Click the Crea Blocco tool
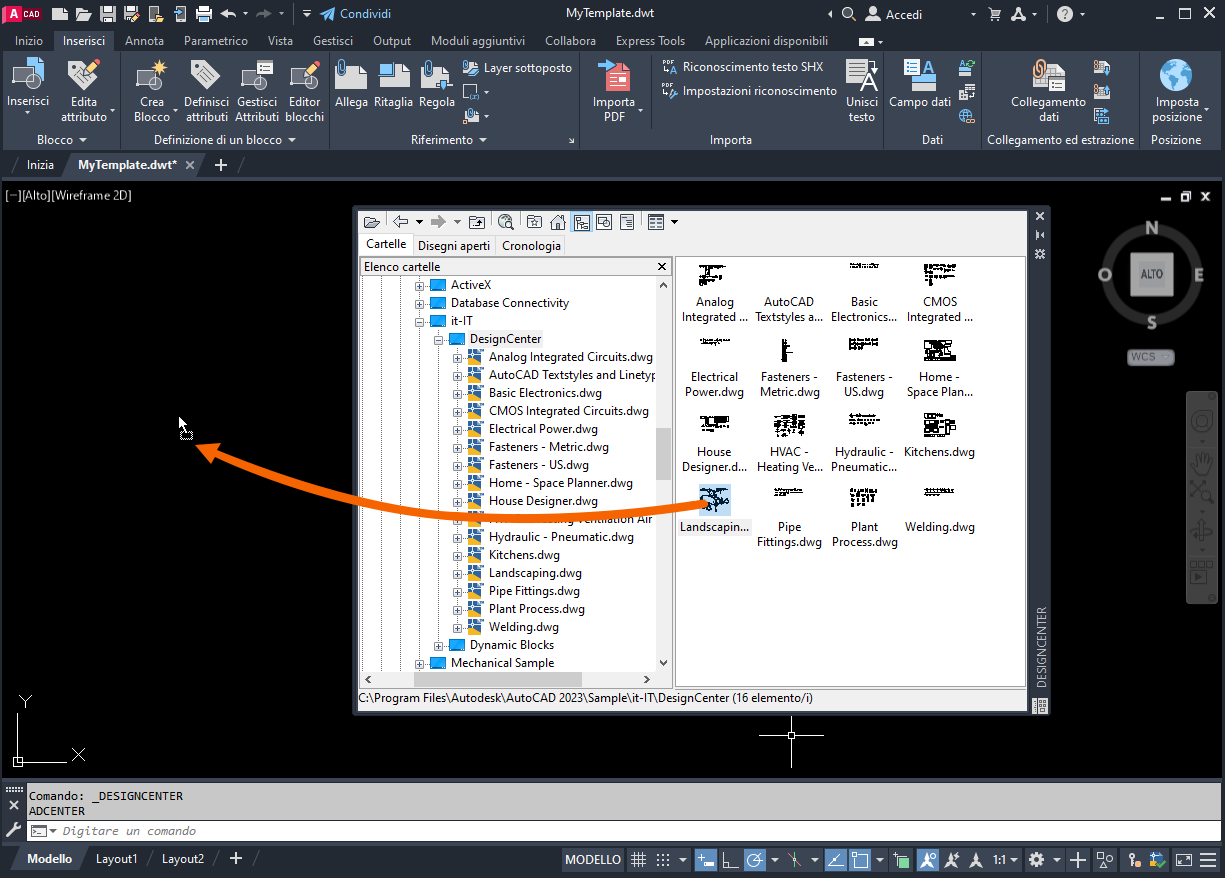 (x=152, y=91)
